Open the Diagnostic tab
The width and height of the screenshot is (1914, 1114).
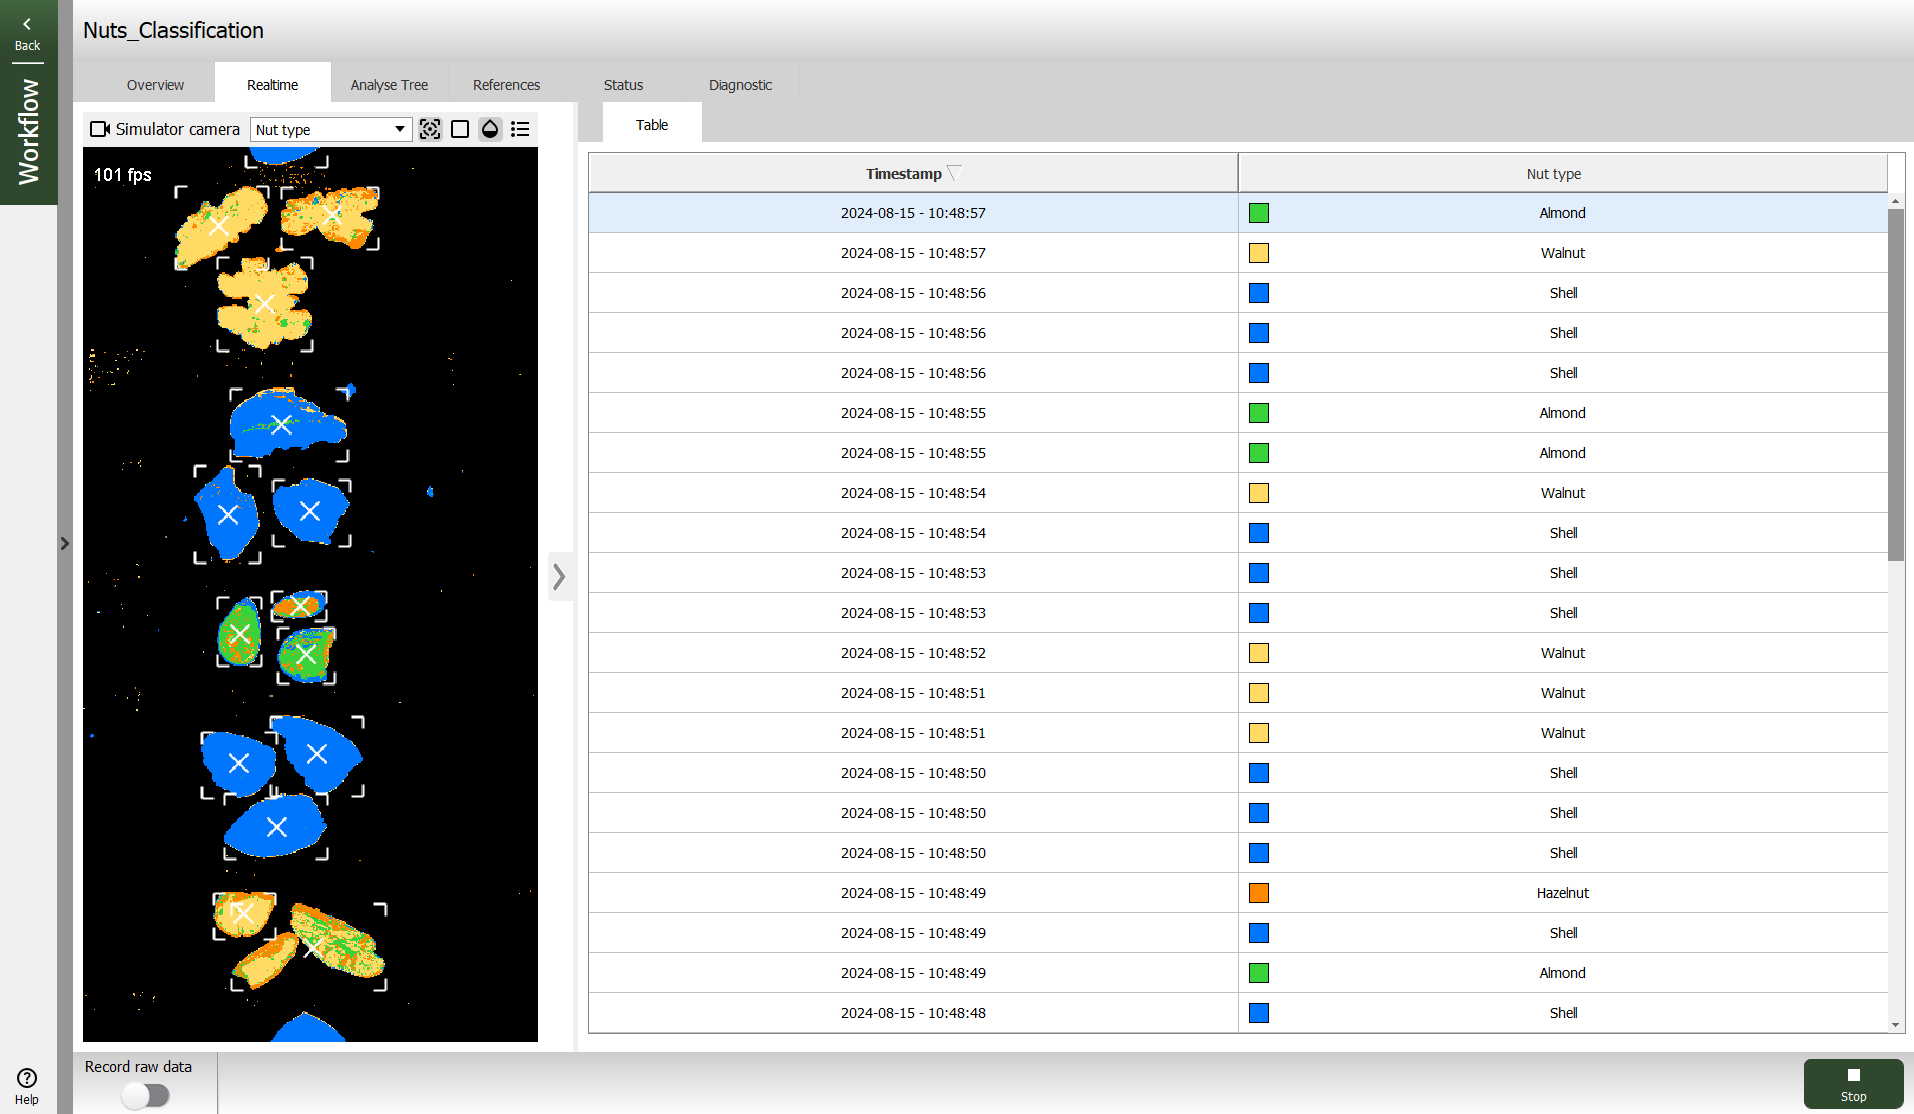click(740, 85)
